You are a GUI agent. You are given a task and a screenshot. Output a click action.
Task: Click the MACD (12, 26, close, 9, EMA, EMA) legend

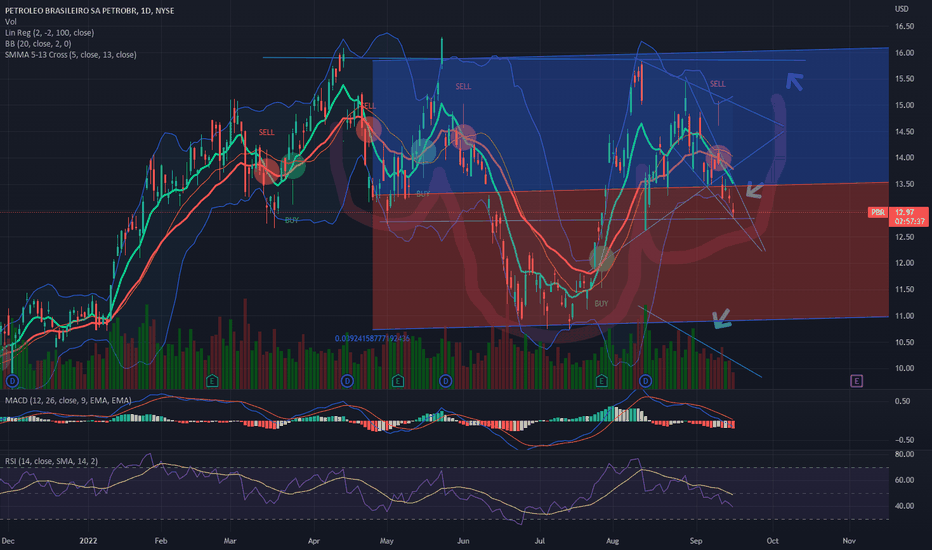tap(68, 400)
